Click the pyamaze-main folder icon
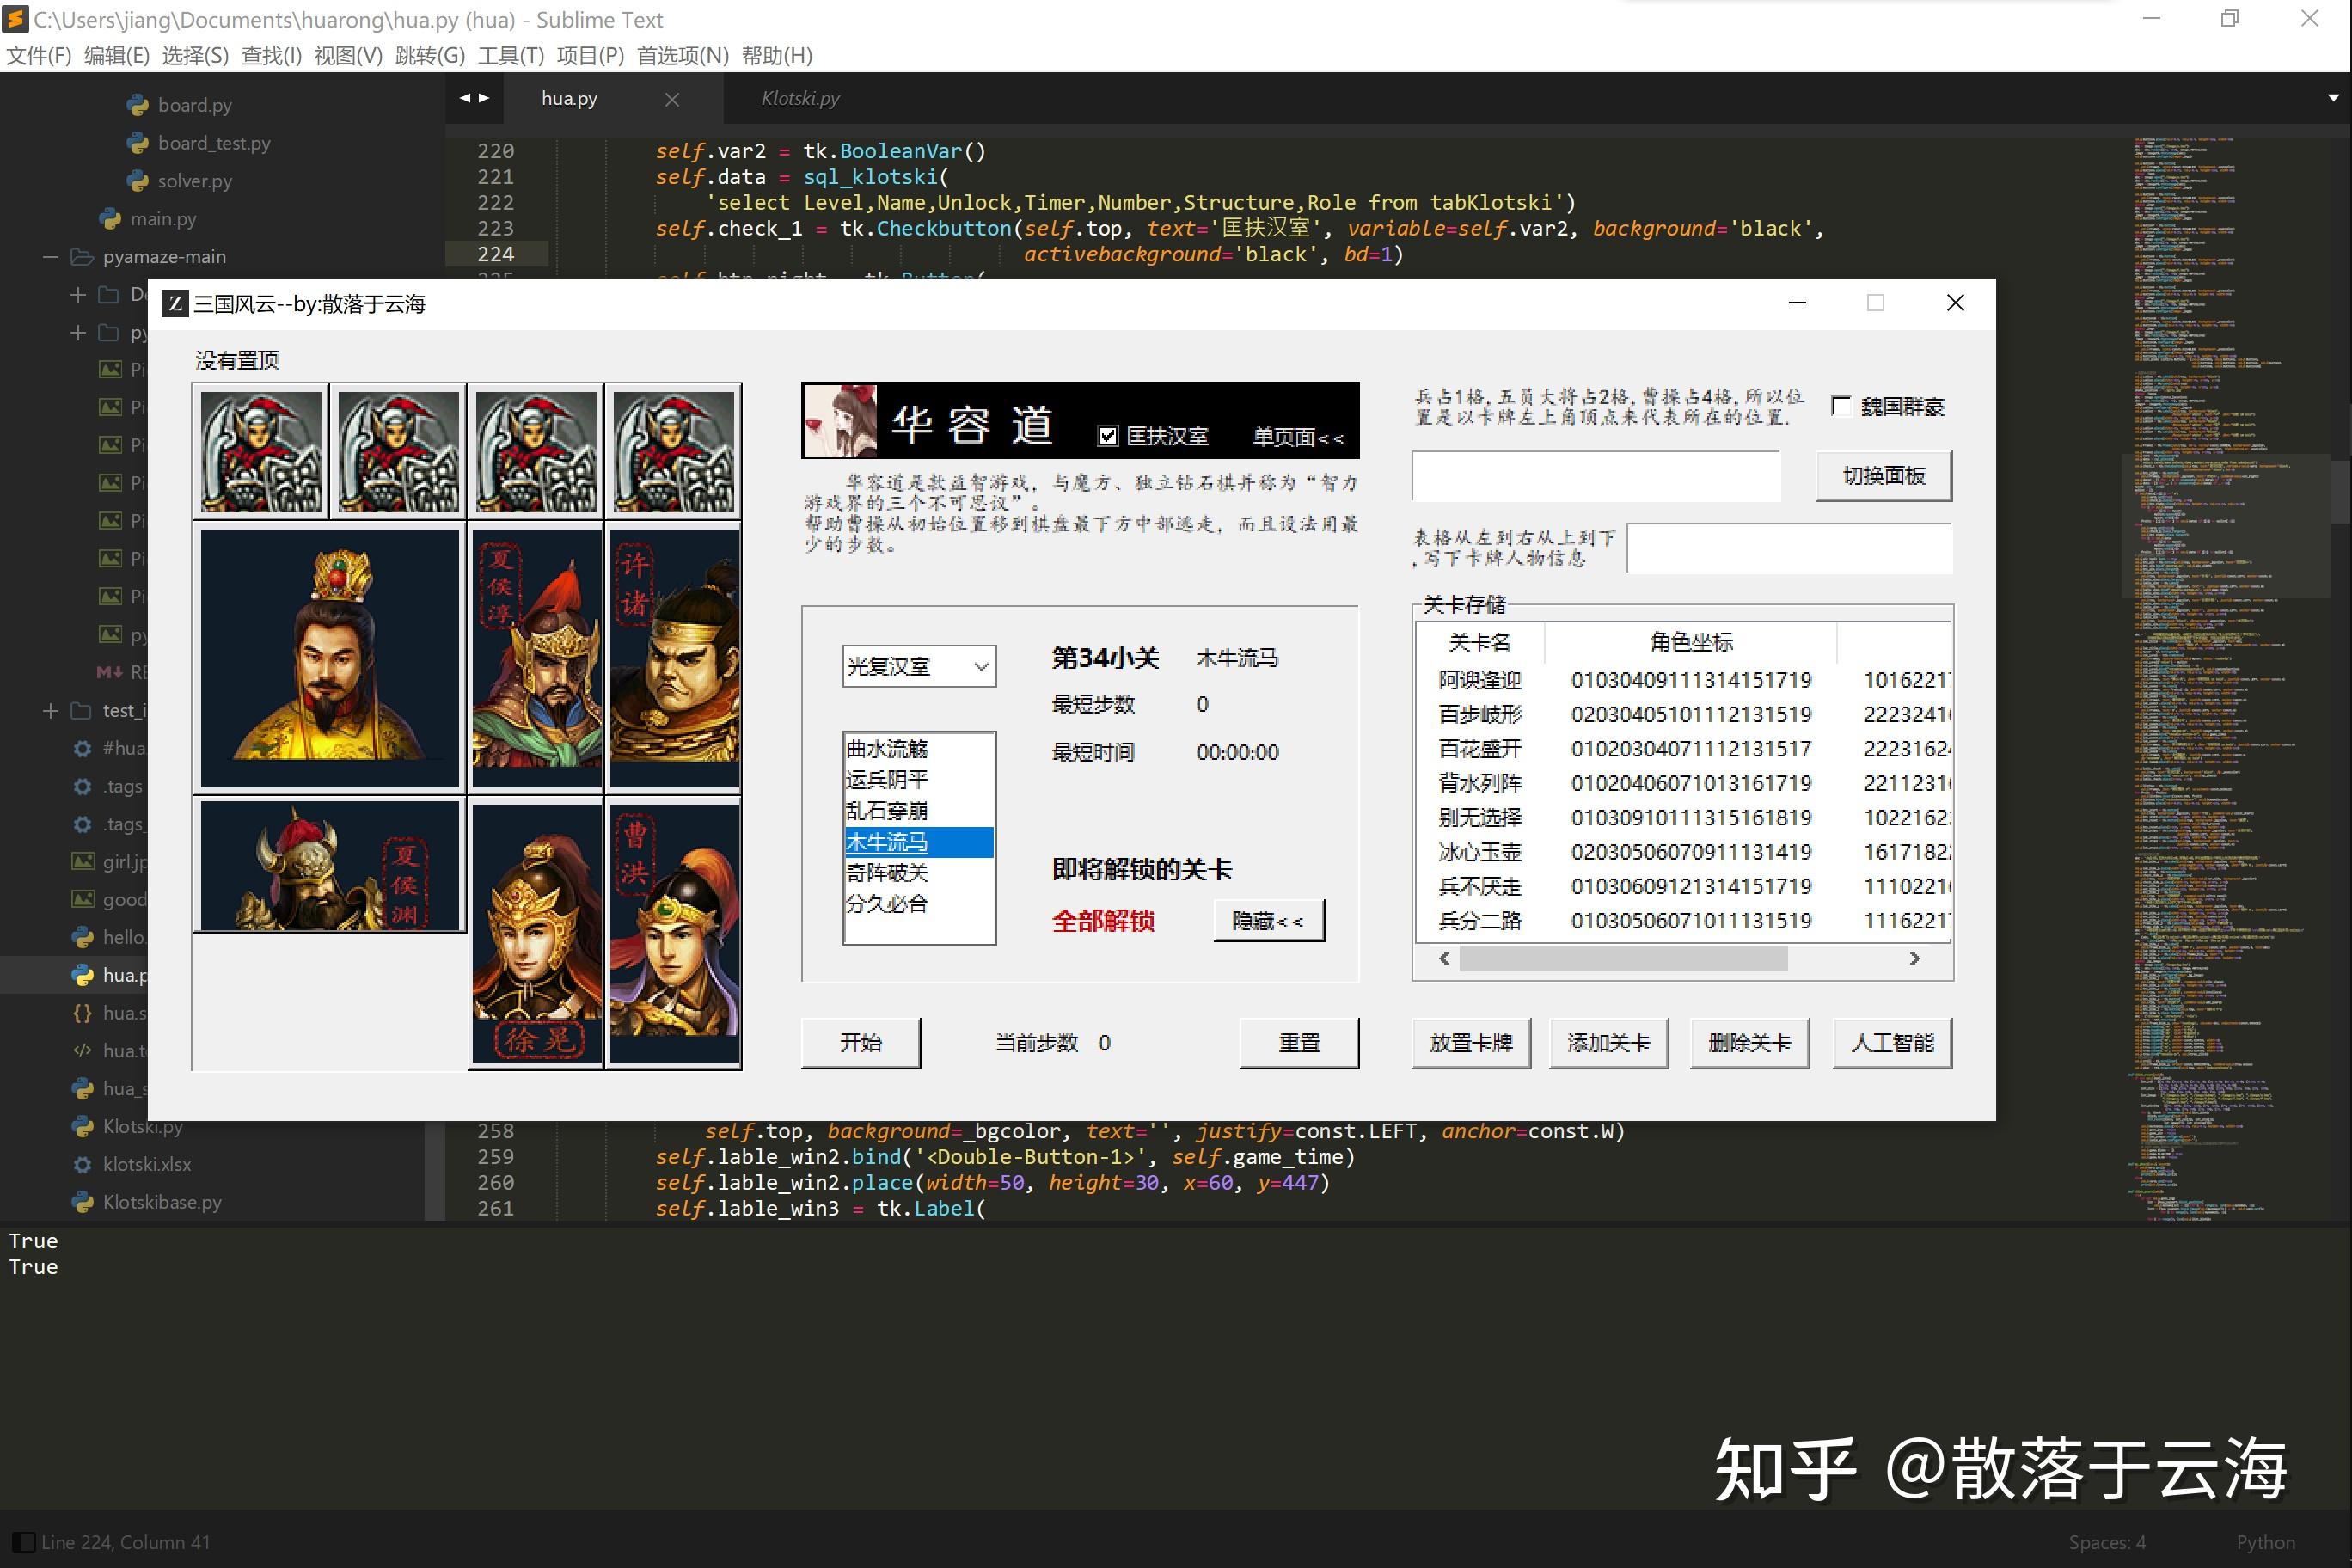Image resolution: width=2352 pixels, height=1568 pixels. click(x=82, y=257)
